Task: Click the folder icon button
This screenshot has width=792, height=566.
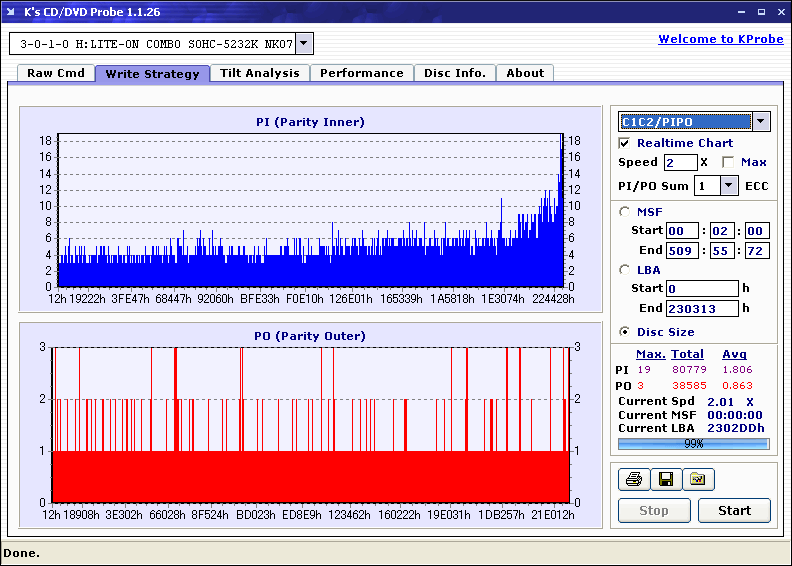Action: 698,480
